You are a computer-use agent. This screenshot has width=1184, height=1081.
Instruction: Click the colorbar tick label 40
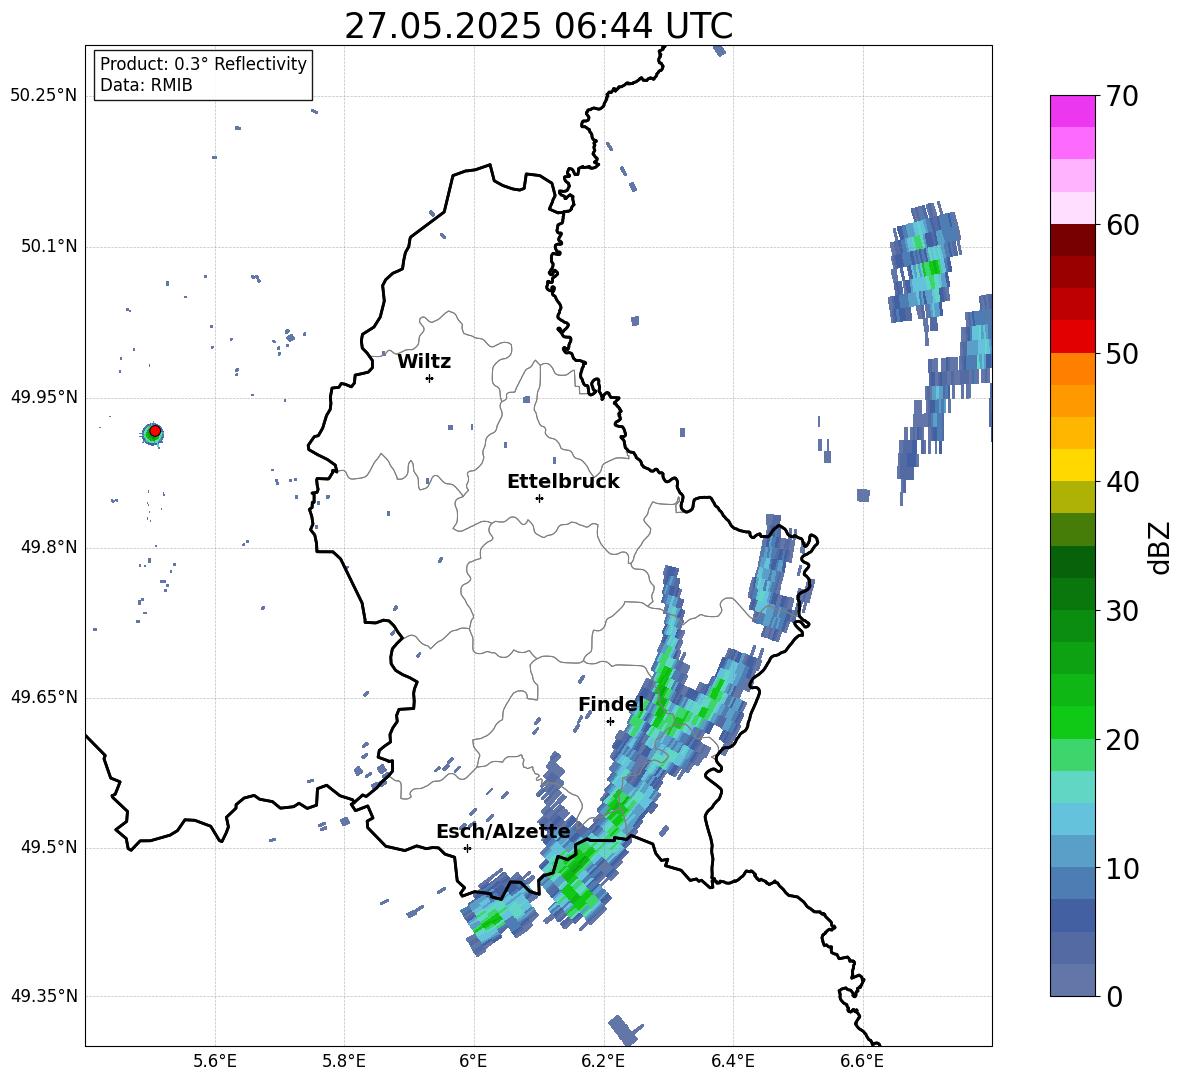coord(1123,482)
